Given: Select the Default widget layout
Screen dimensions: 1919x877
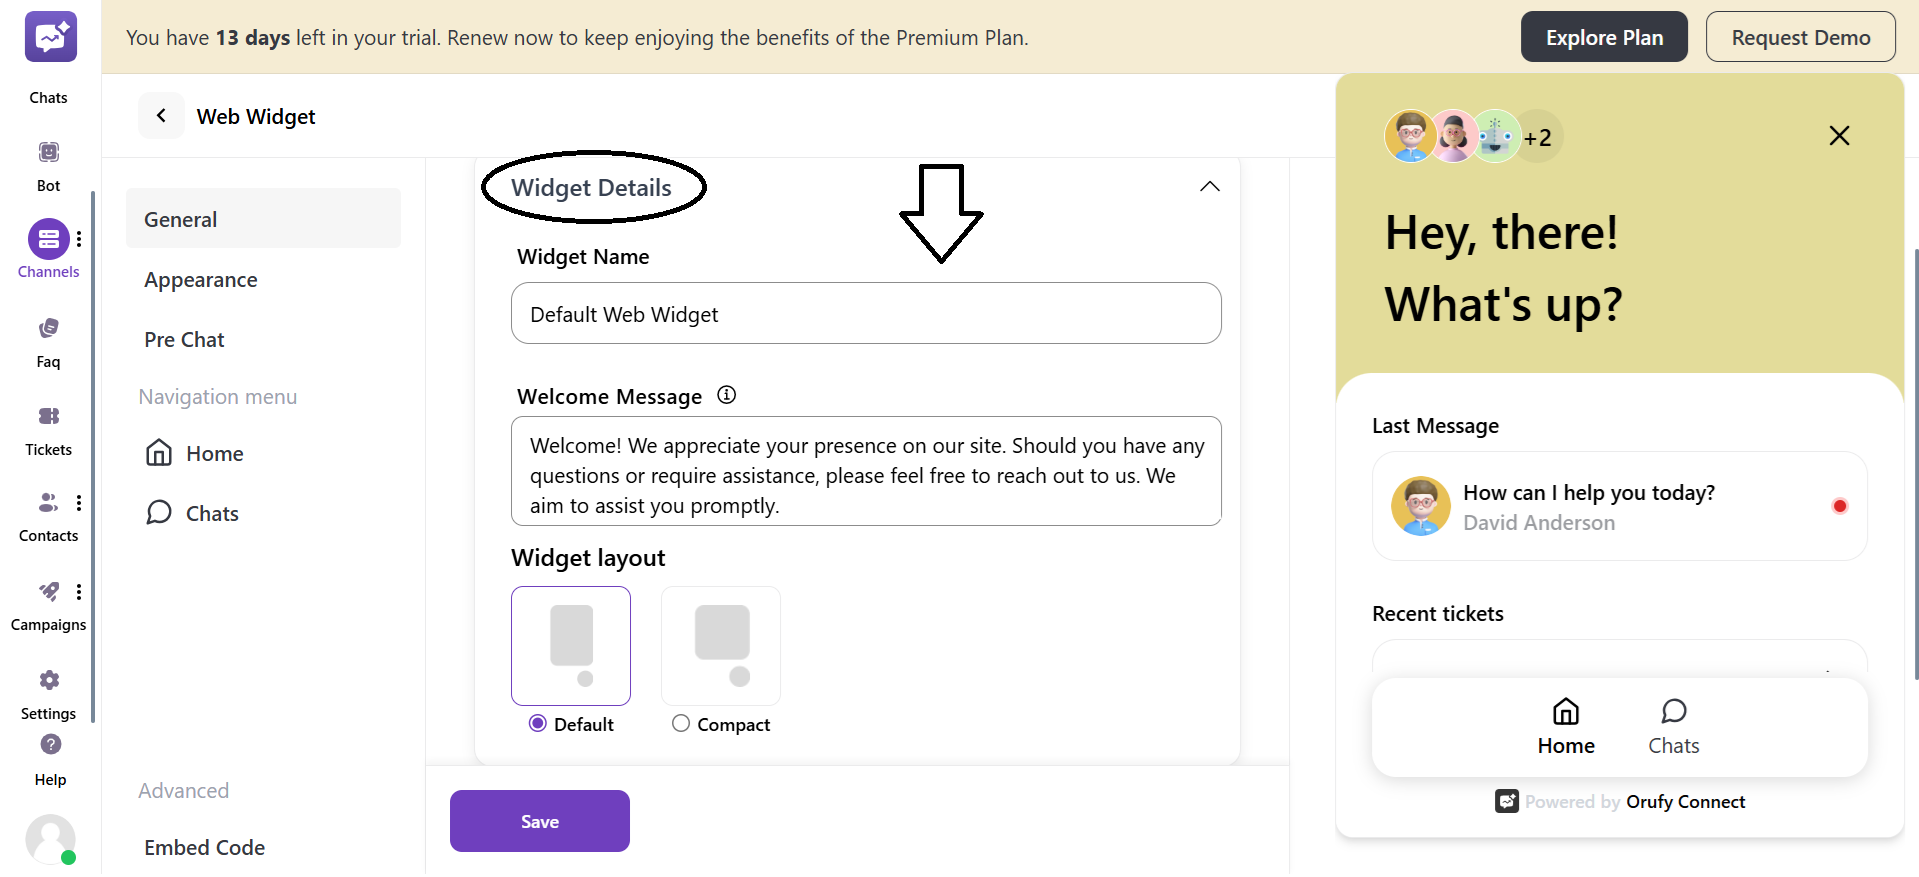Looking at the screenshot, I should tap(537, 723).
